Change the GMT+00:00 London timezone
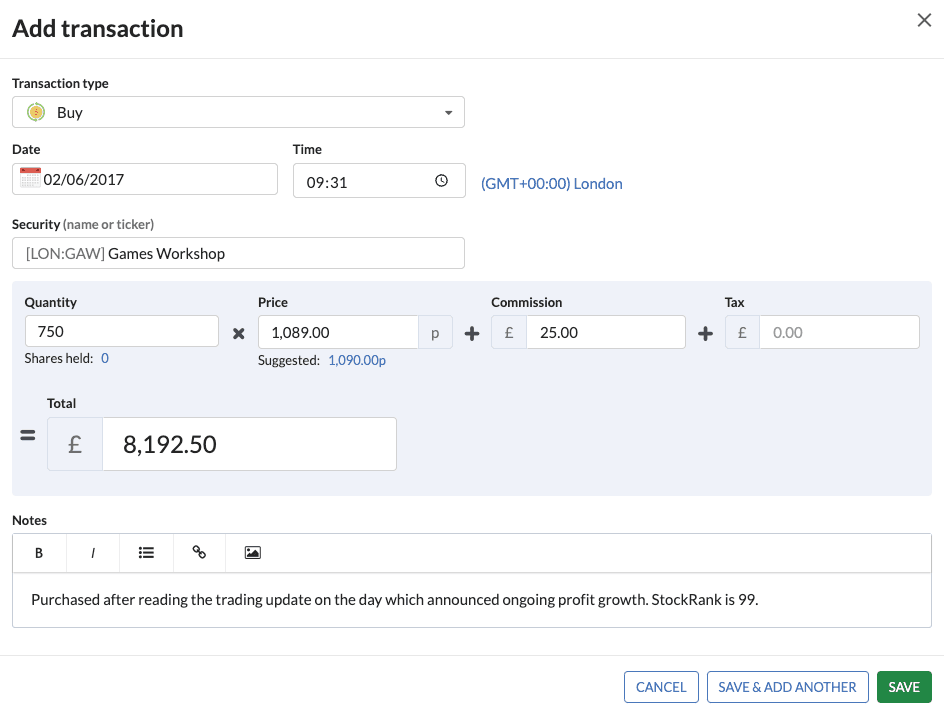 [551, 184]
